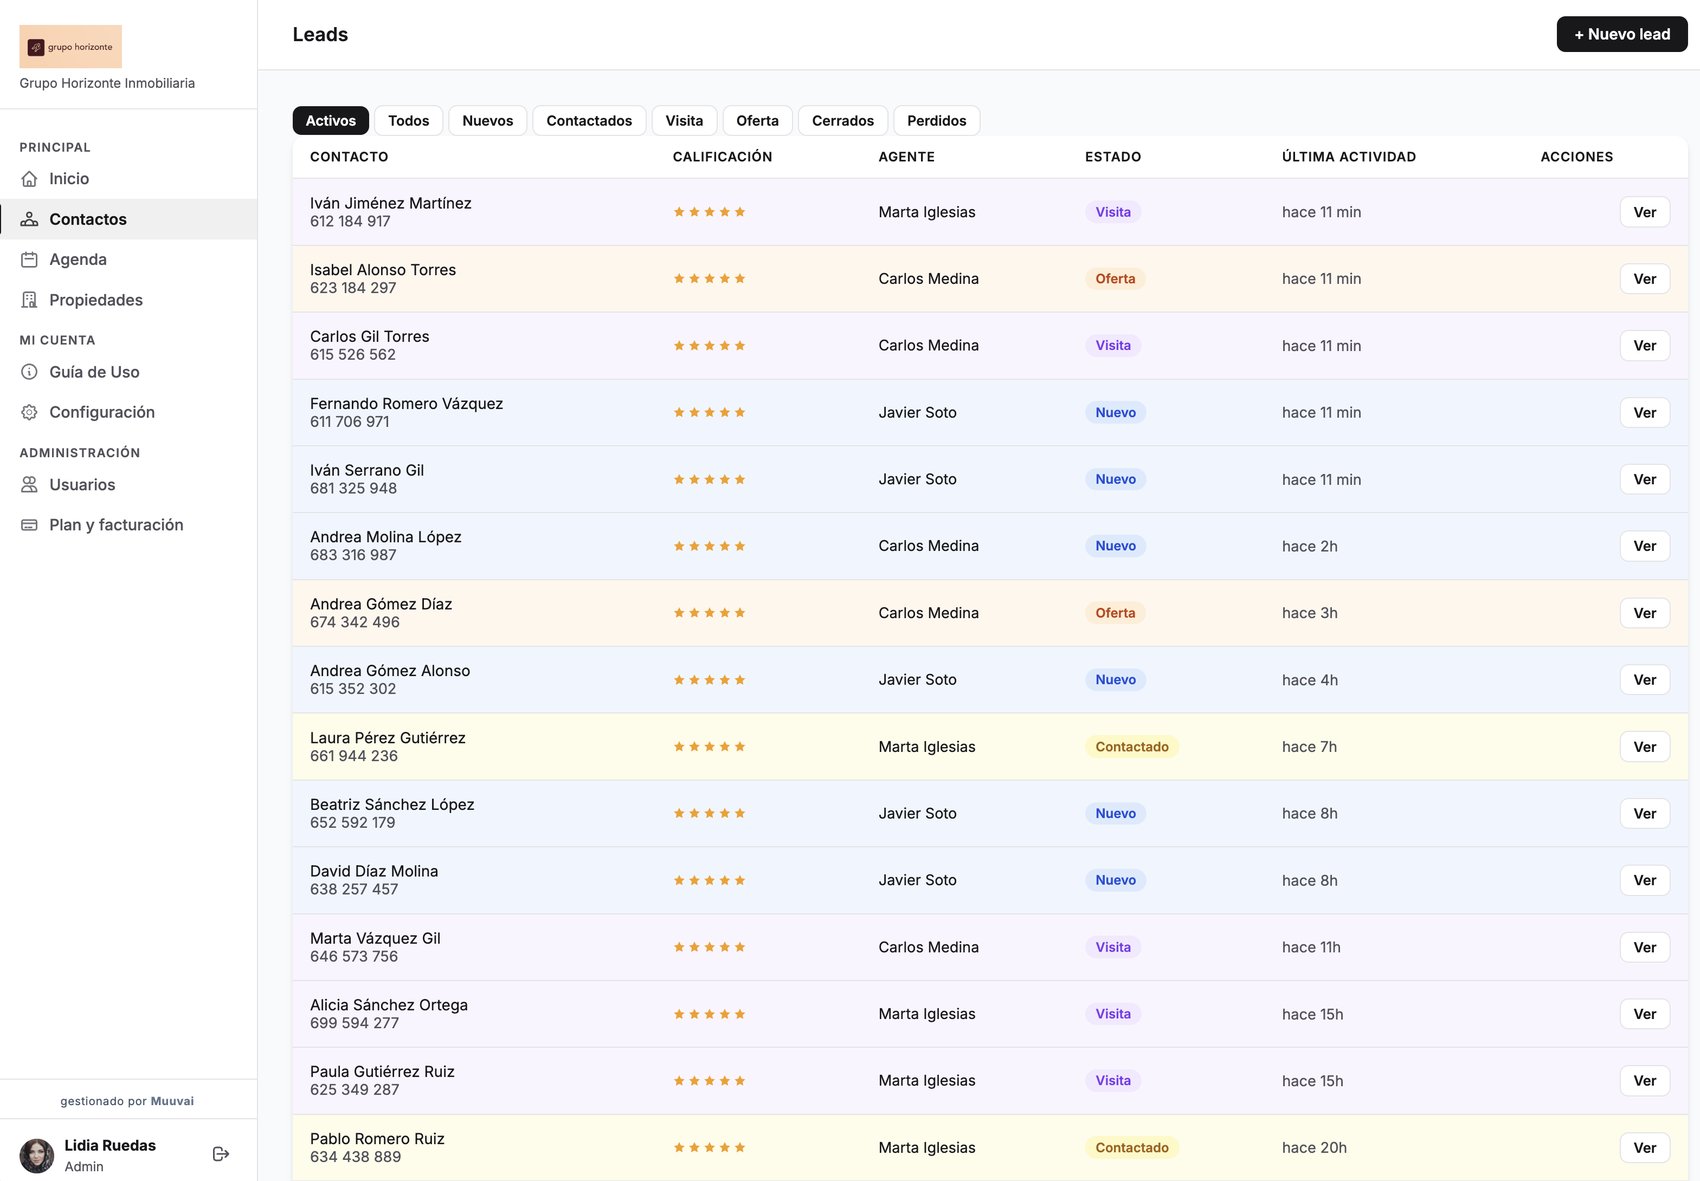Image resolution: width=1700 pixels, height=1181 pixels.
Task: Click the Usuarios icon in sidebar
Action: (30, 485)
